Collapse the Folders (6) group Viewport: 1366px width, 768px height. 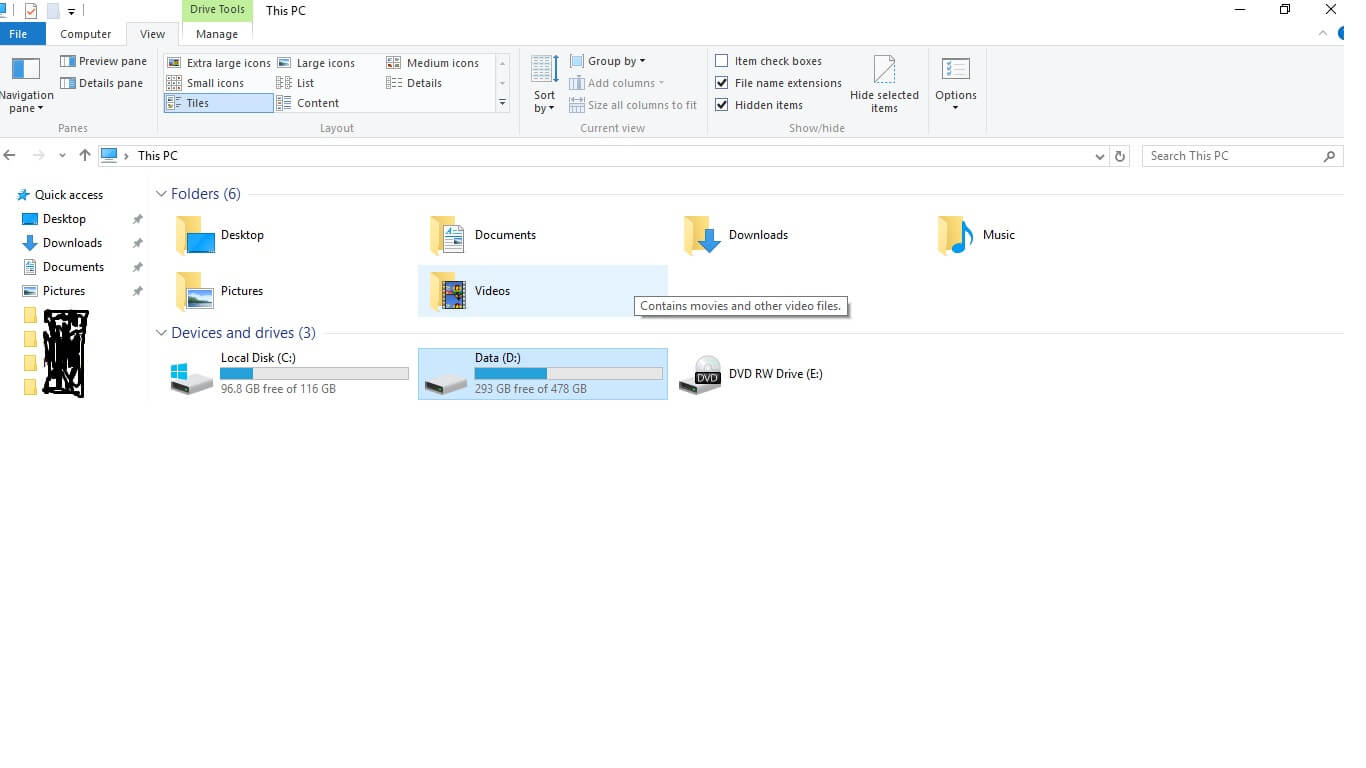click(x=161, y=194)
